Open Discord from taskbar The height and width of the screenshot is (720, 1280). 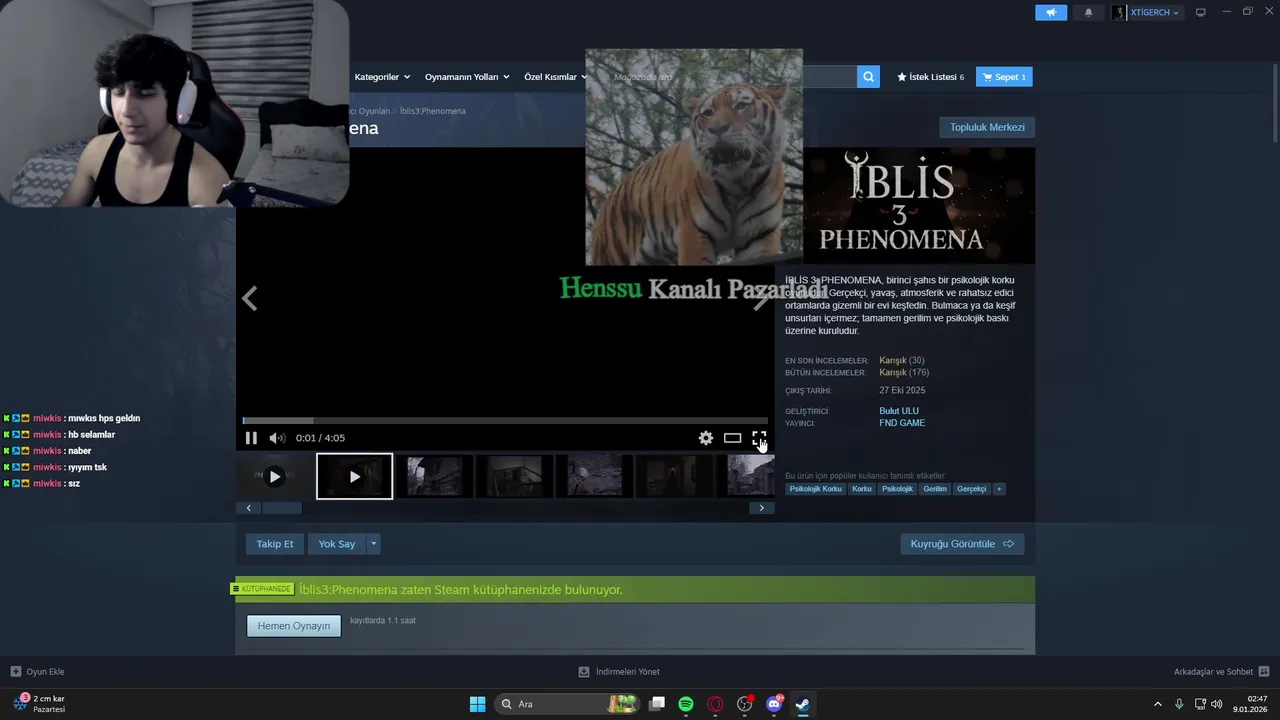point(774,704)
